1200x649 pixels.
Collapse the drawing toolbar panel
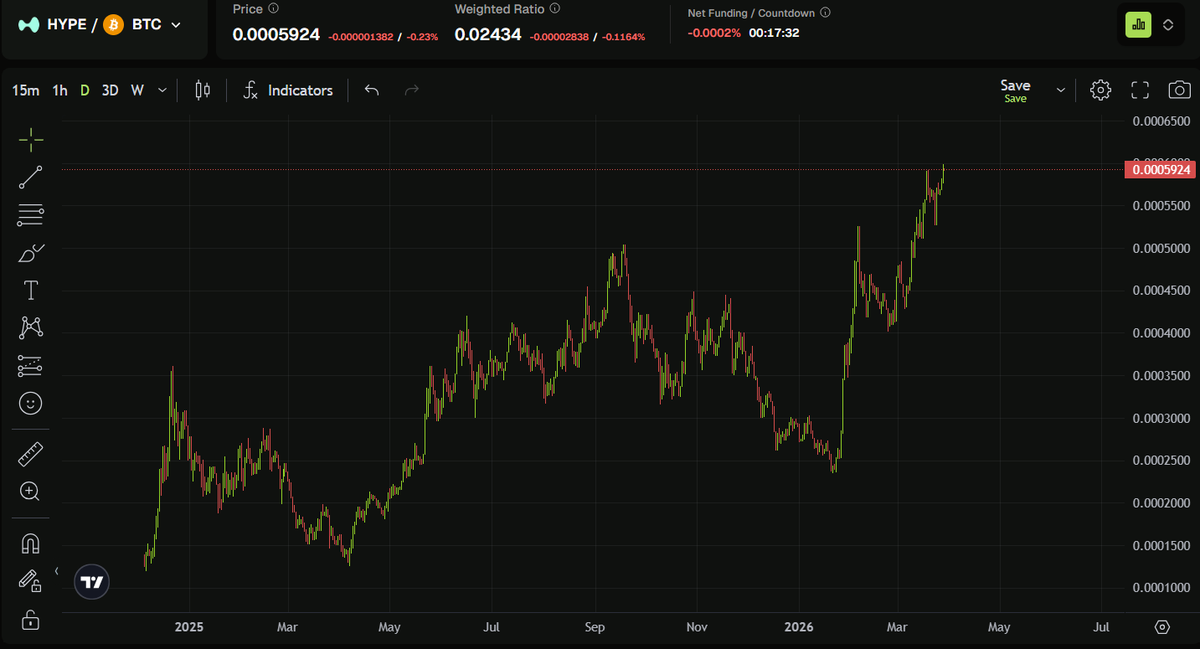point(56,571)
